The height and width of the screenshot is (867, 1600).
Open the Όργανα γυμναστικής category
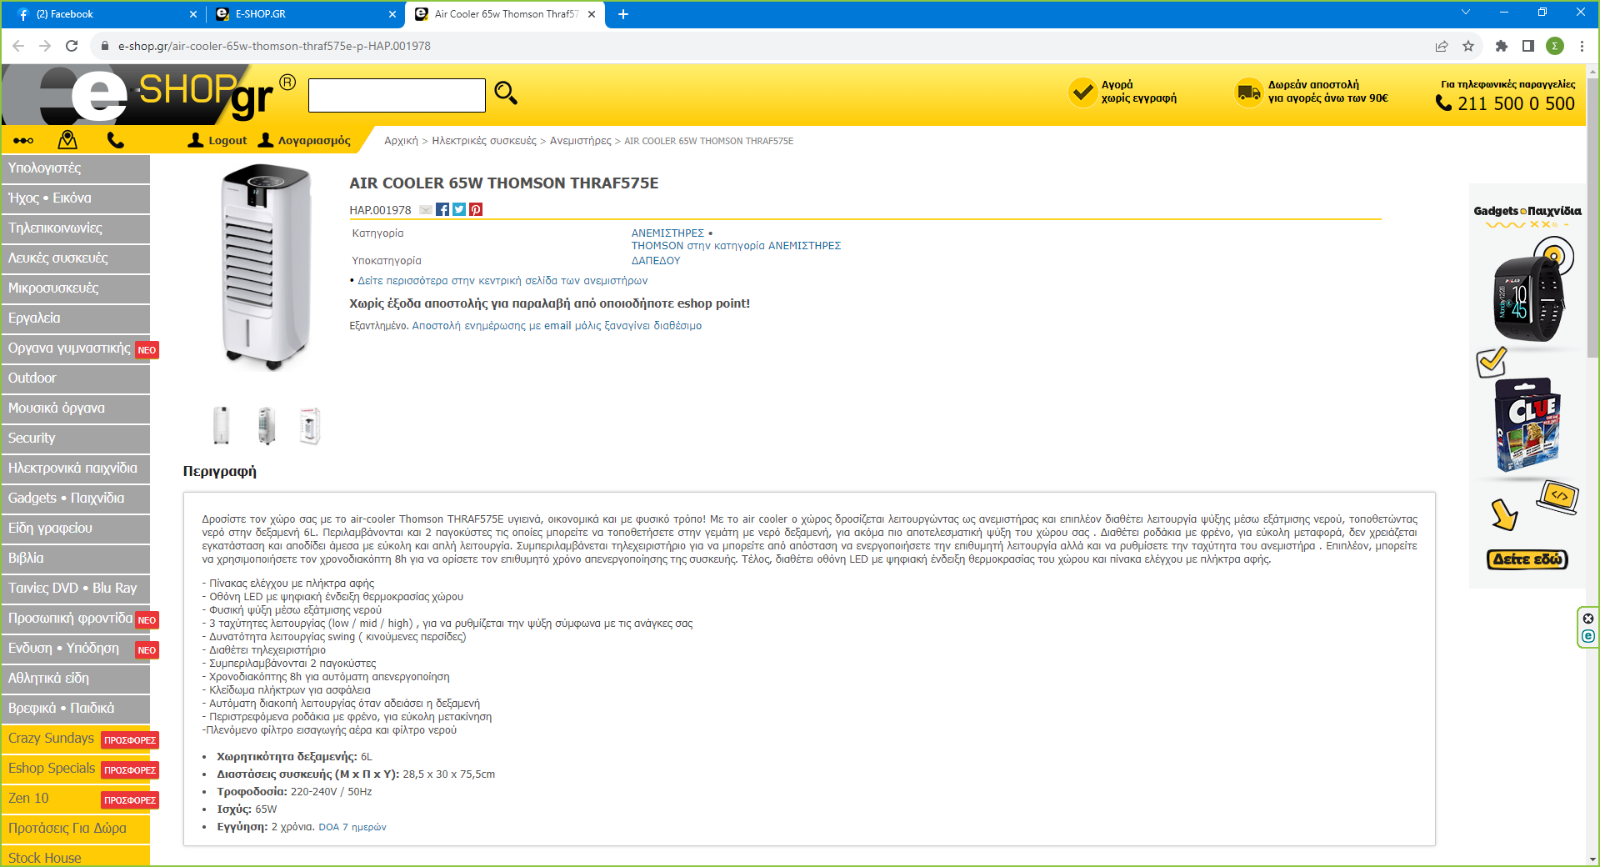[x=76, y=348]
